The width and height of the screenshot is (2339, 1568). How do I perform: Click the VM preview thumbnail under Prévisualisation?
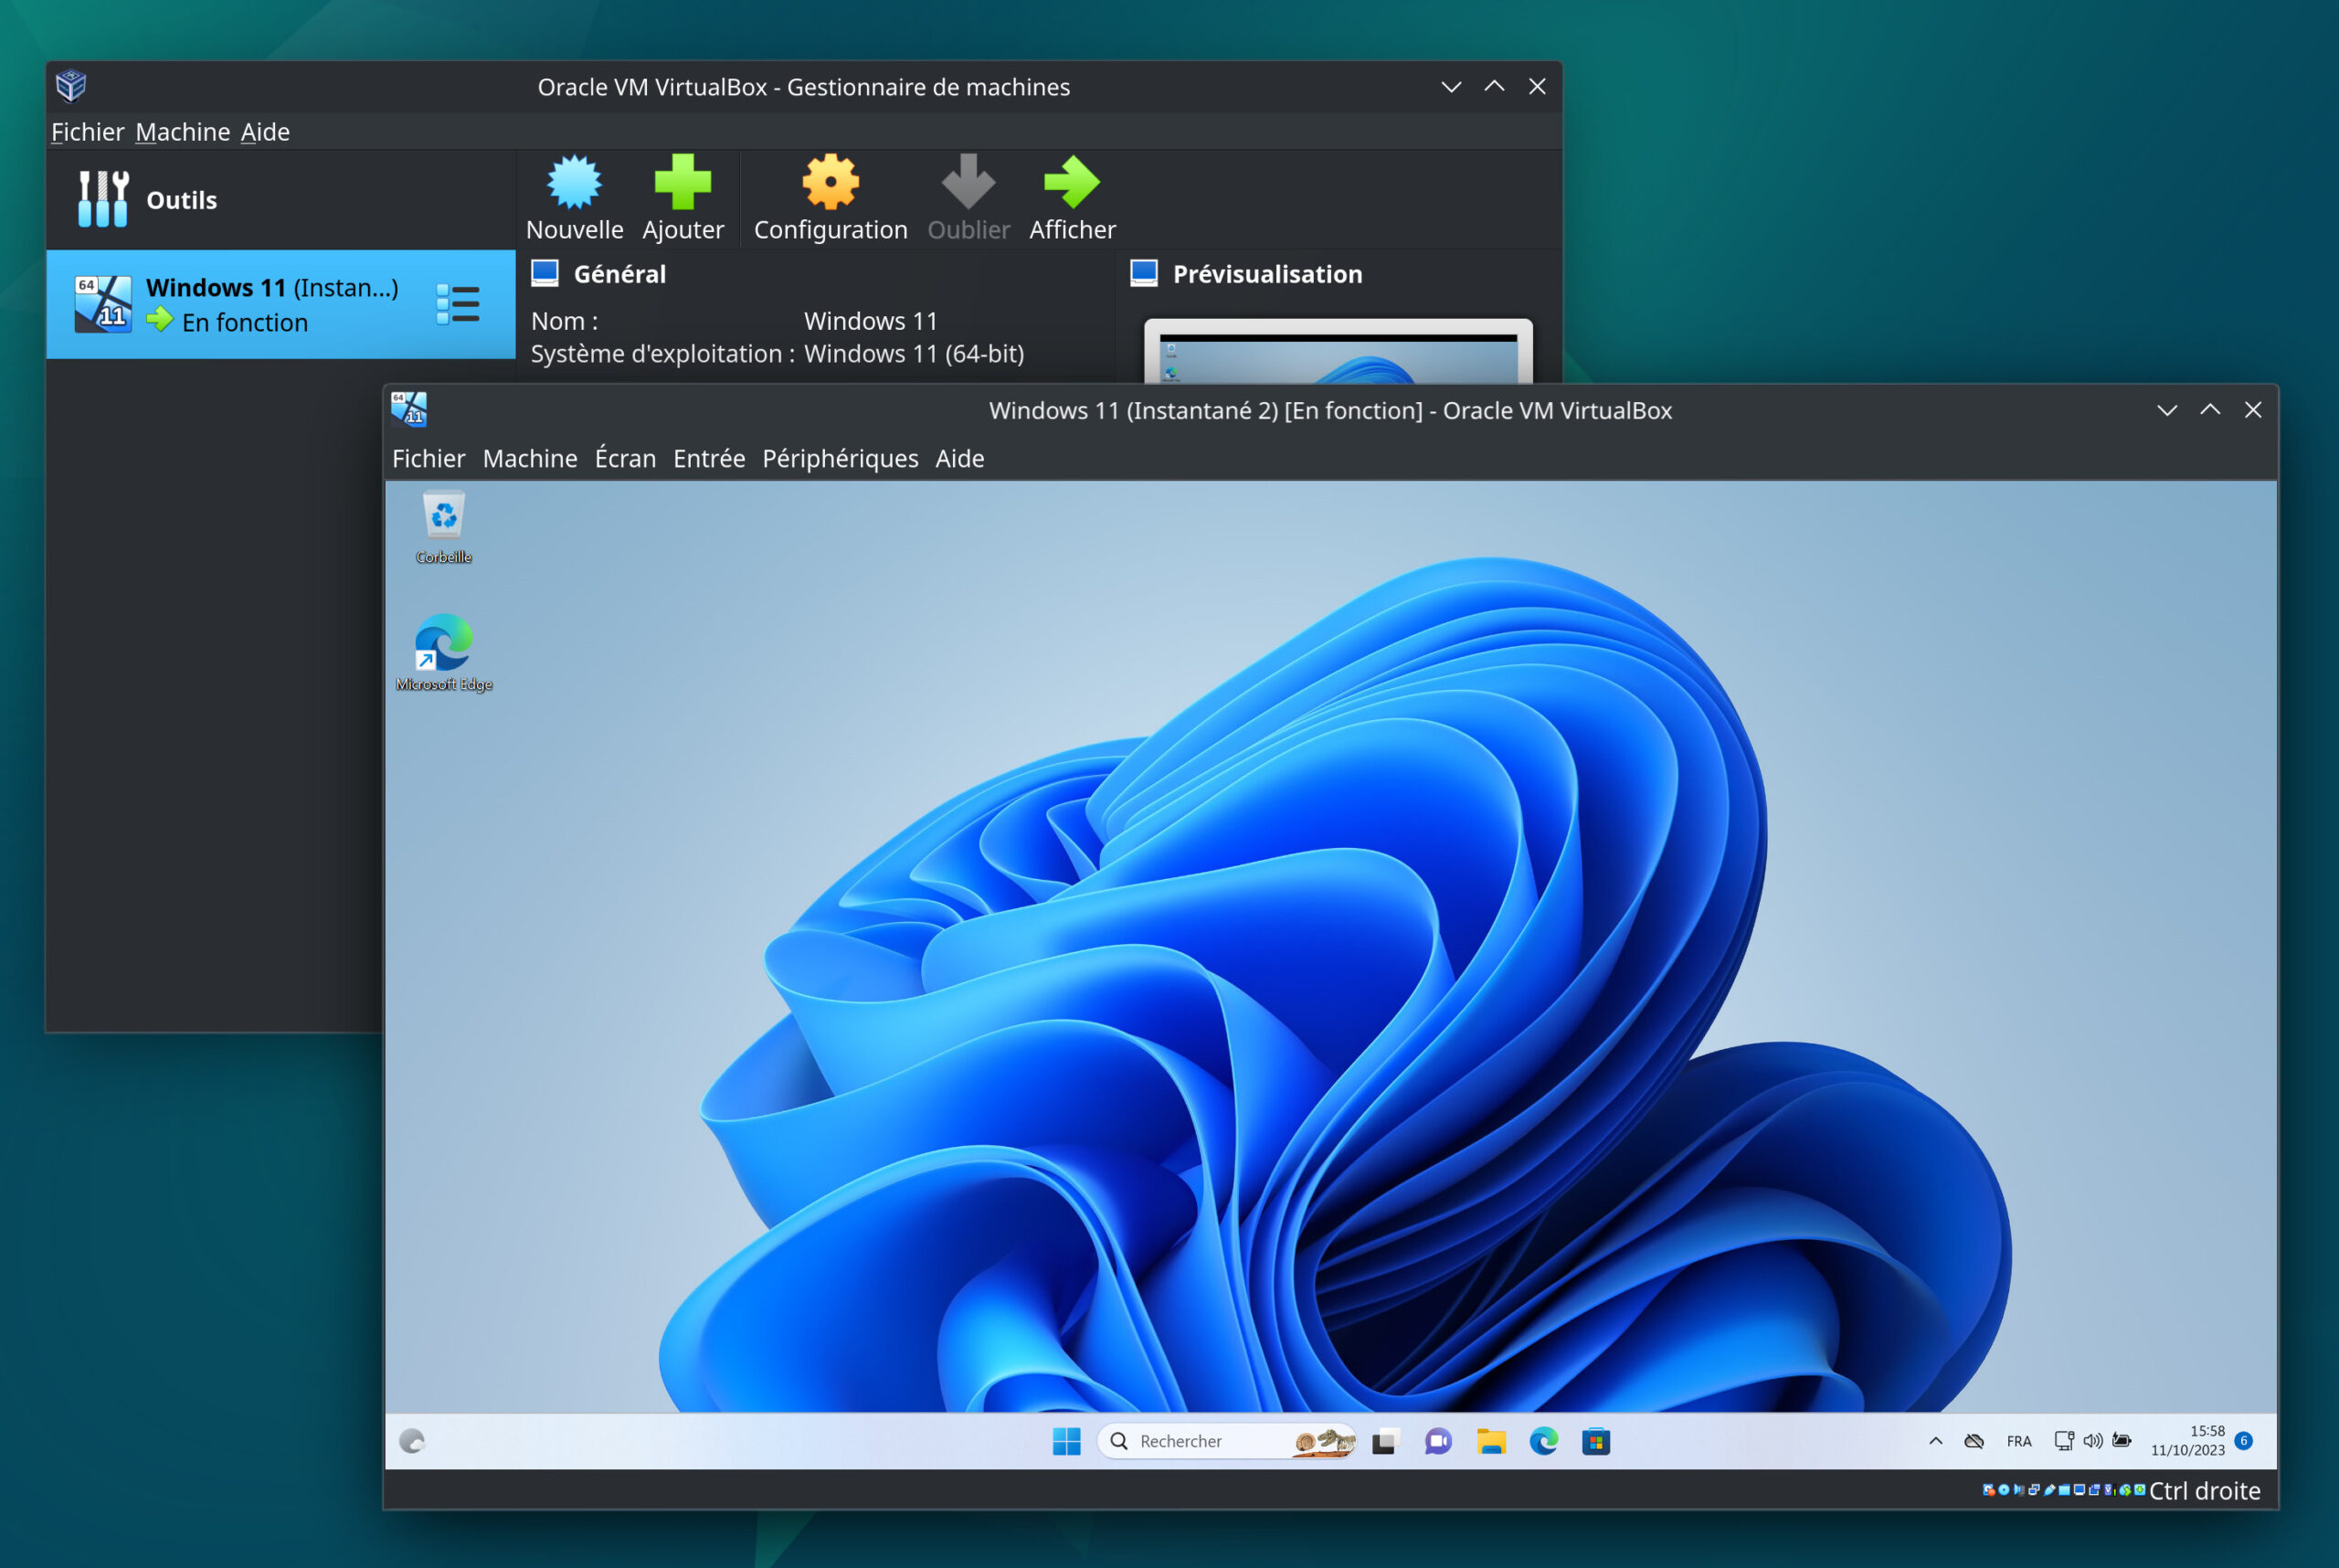tap(1338, 351)
